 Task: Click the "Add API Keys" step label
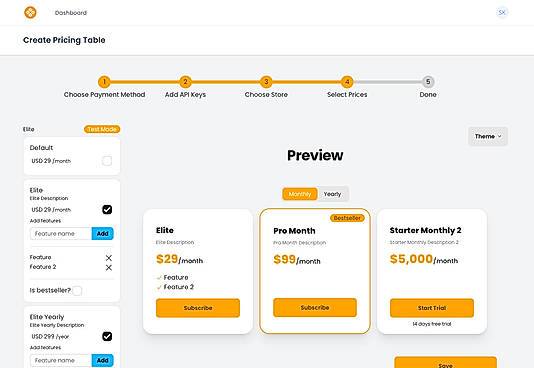click(x=185, y=95)
